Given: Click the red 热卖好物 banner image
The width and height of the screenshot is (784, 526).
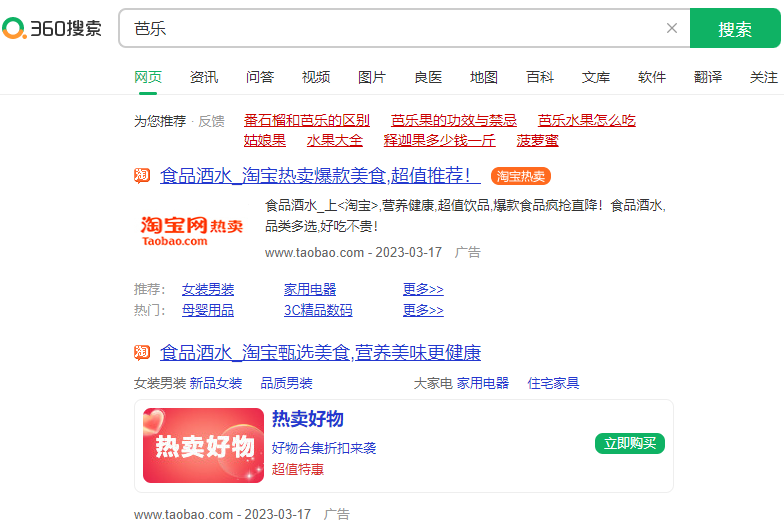Looking at the screenshot, I should [204, 446].
